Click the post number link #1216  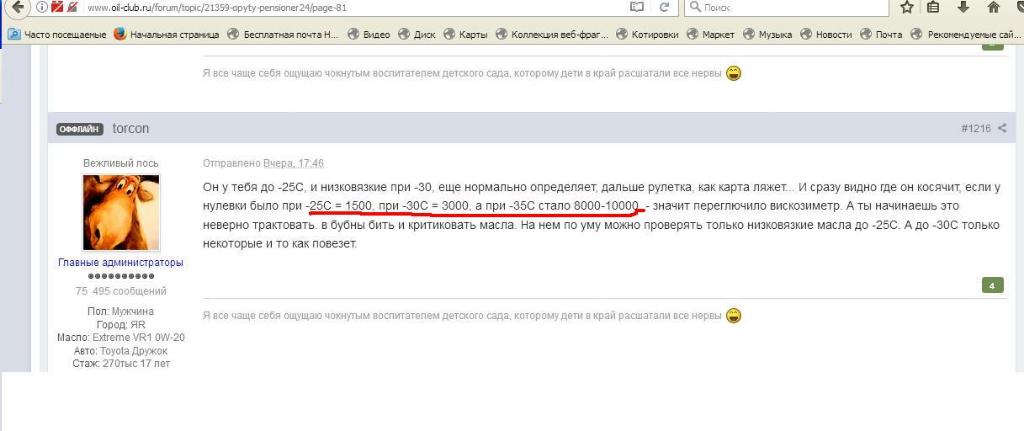tap(976, 129)
